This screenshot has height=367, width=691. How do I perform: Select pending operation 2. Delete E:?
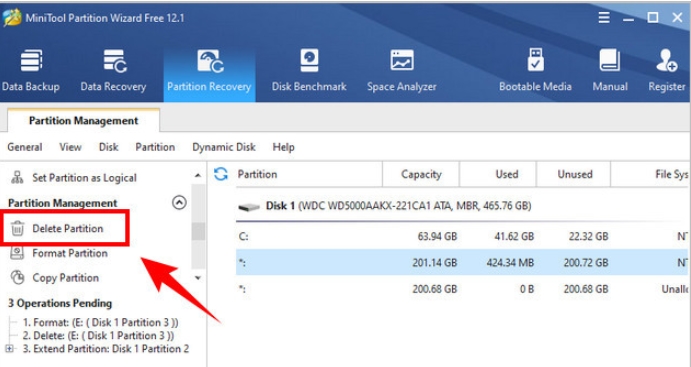[99, 336]
